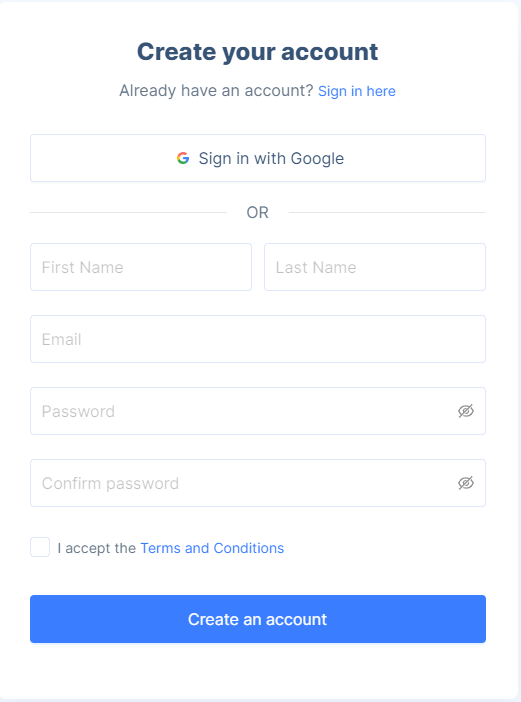The width and height of the screenshot is (521, 702).
Task: Submit with the Create an account button
Action: (x=258, y=619)
